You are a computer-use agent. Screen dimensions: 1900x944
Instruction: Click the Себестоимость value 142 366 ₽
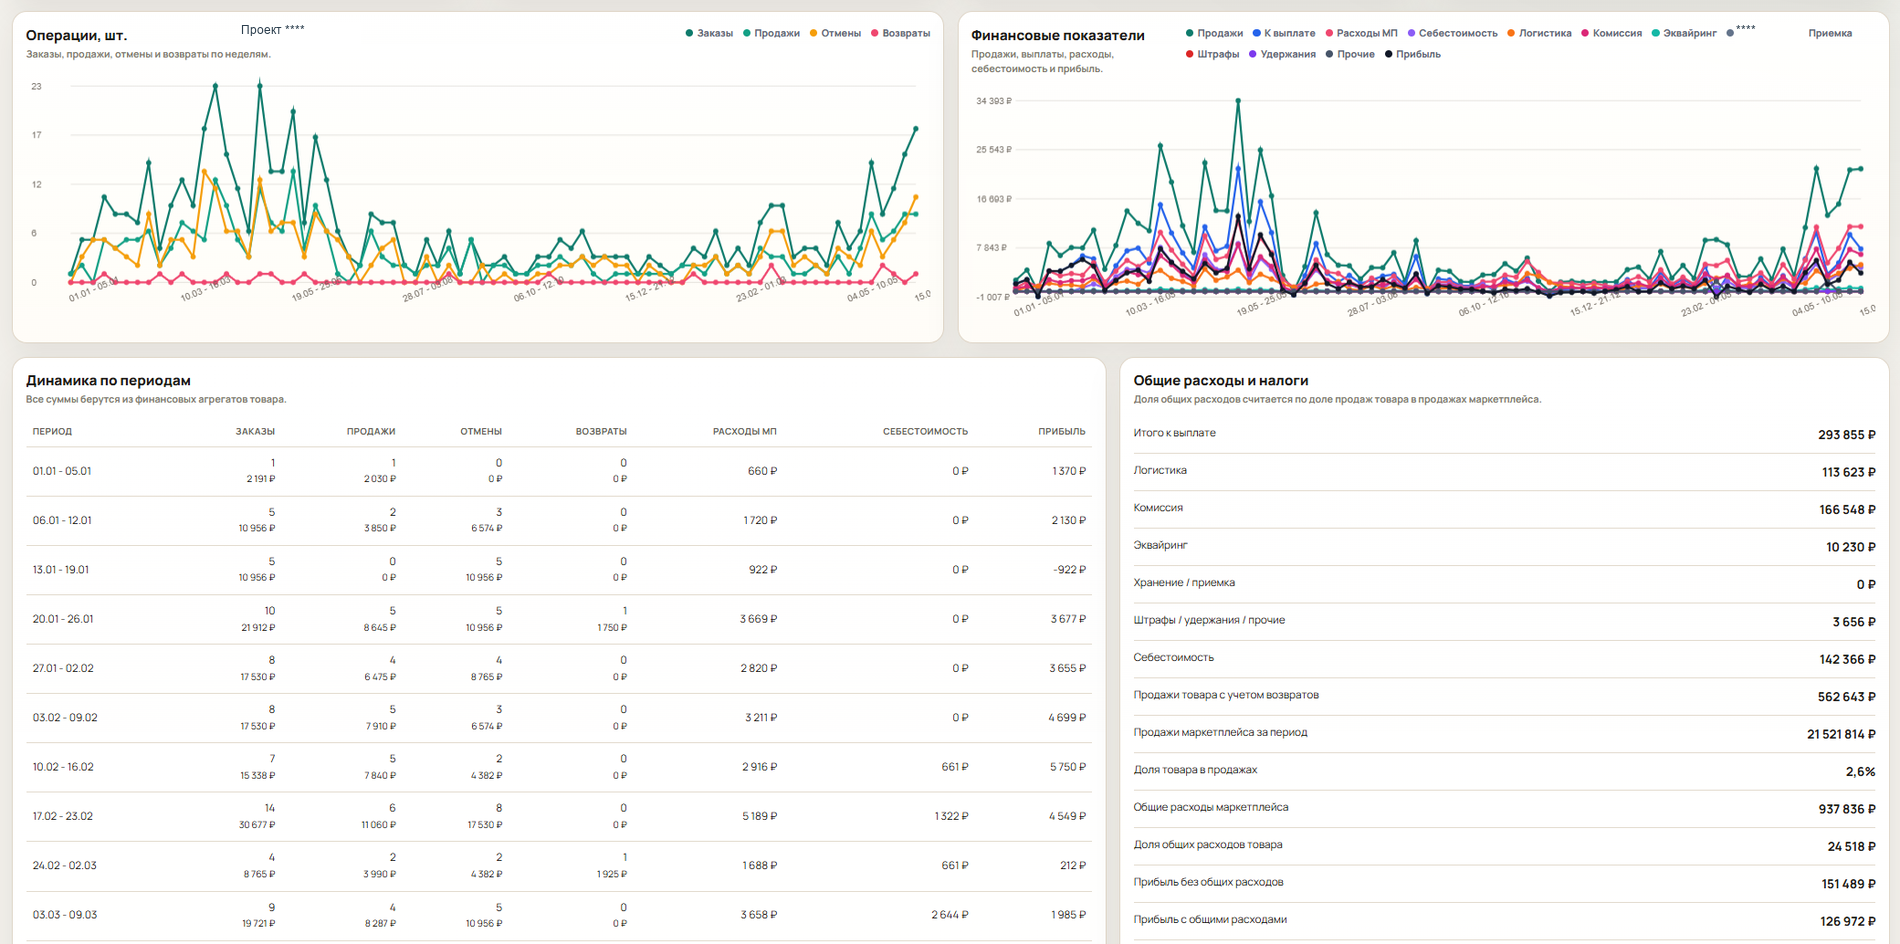(1847, 660)
